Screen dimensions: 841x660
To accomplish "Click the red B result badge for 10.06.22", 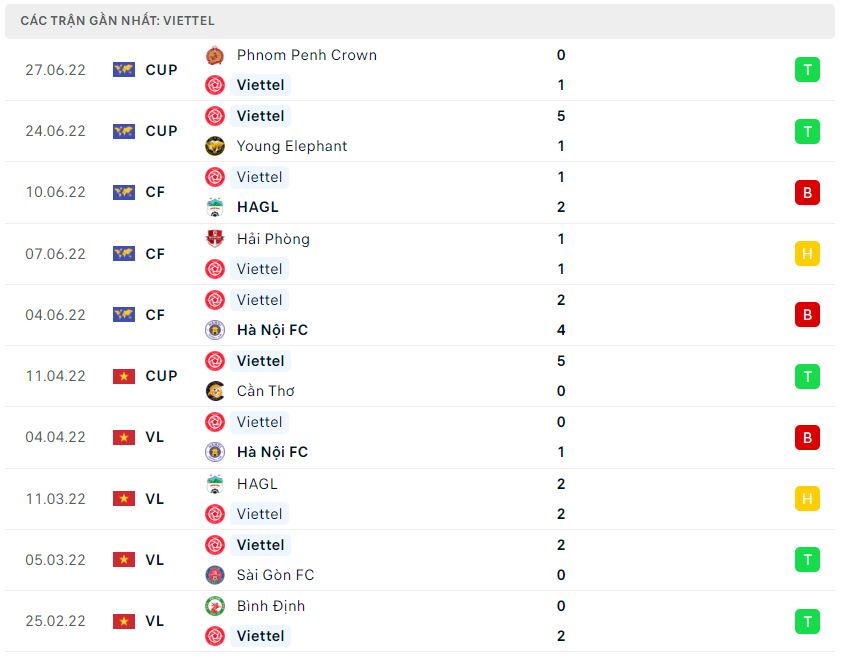I will [807, 192].
